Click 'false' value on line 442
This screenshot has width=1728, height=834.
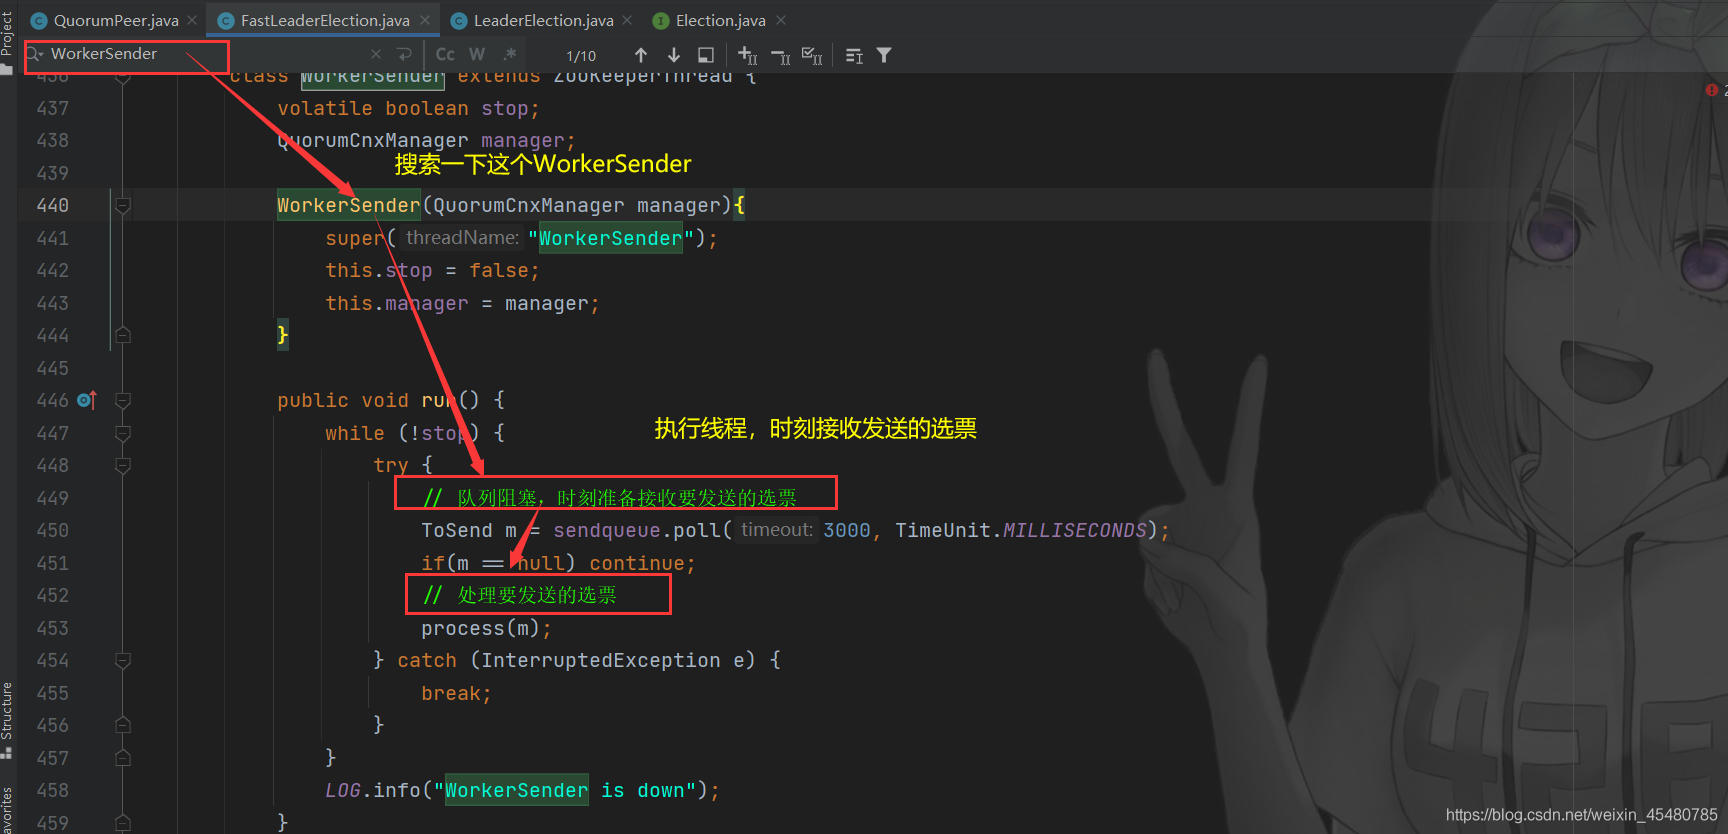499,271
